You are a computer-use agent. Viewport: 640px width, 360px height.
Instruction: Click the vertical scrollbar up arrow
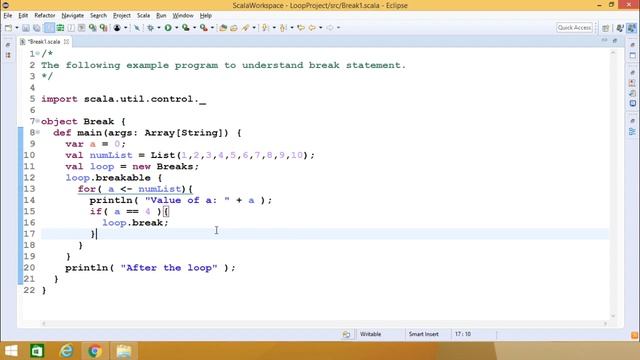tap(613, 53)
